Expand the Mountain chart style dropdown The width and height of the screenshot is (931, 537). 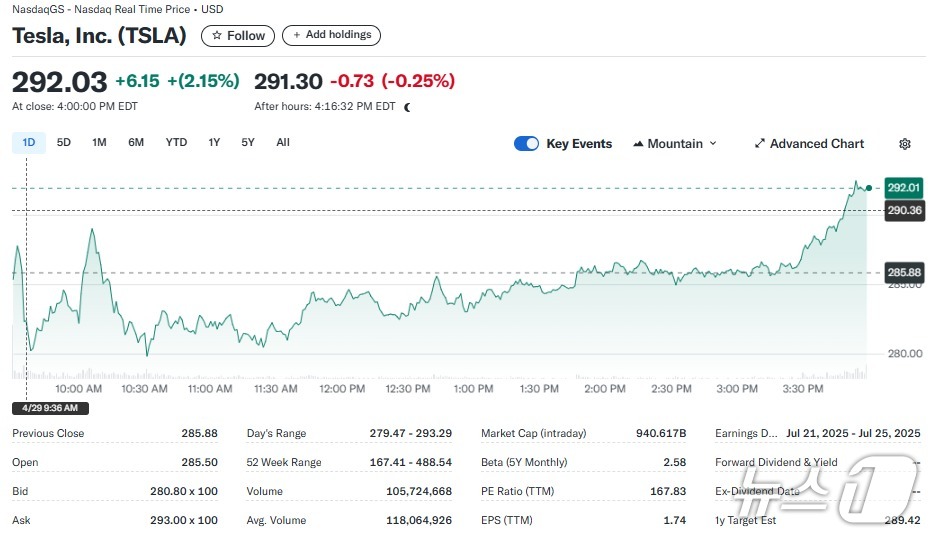(x=713, y=144)
